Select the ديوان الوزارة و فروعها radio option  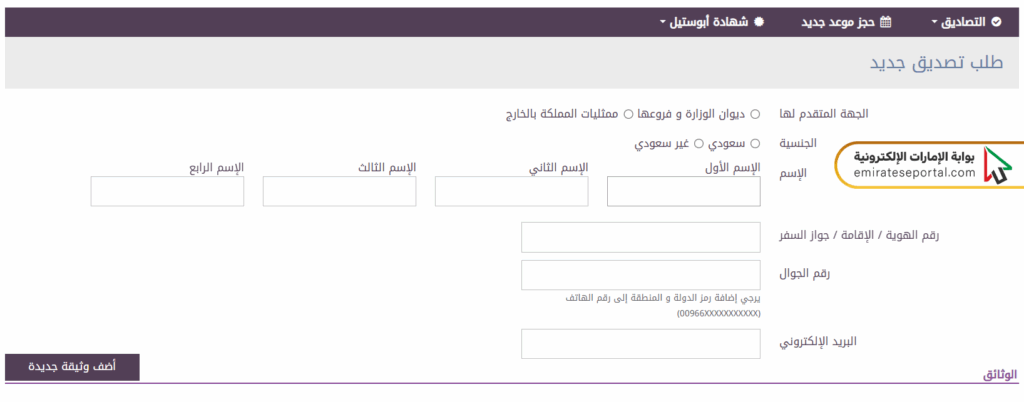pos(755,114)
